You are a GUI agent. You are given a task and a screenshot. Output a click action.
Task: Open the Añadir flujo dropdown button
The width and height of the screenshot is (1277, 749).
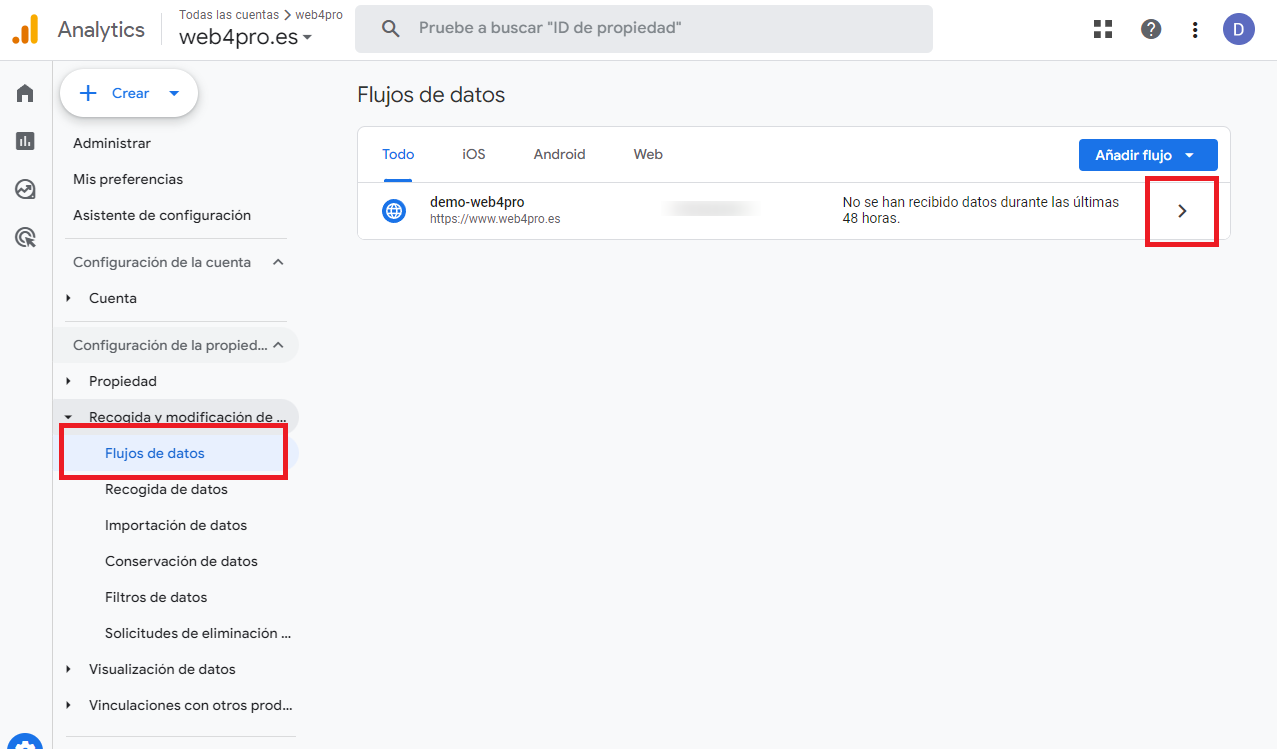1147,155
